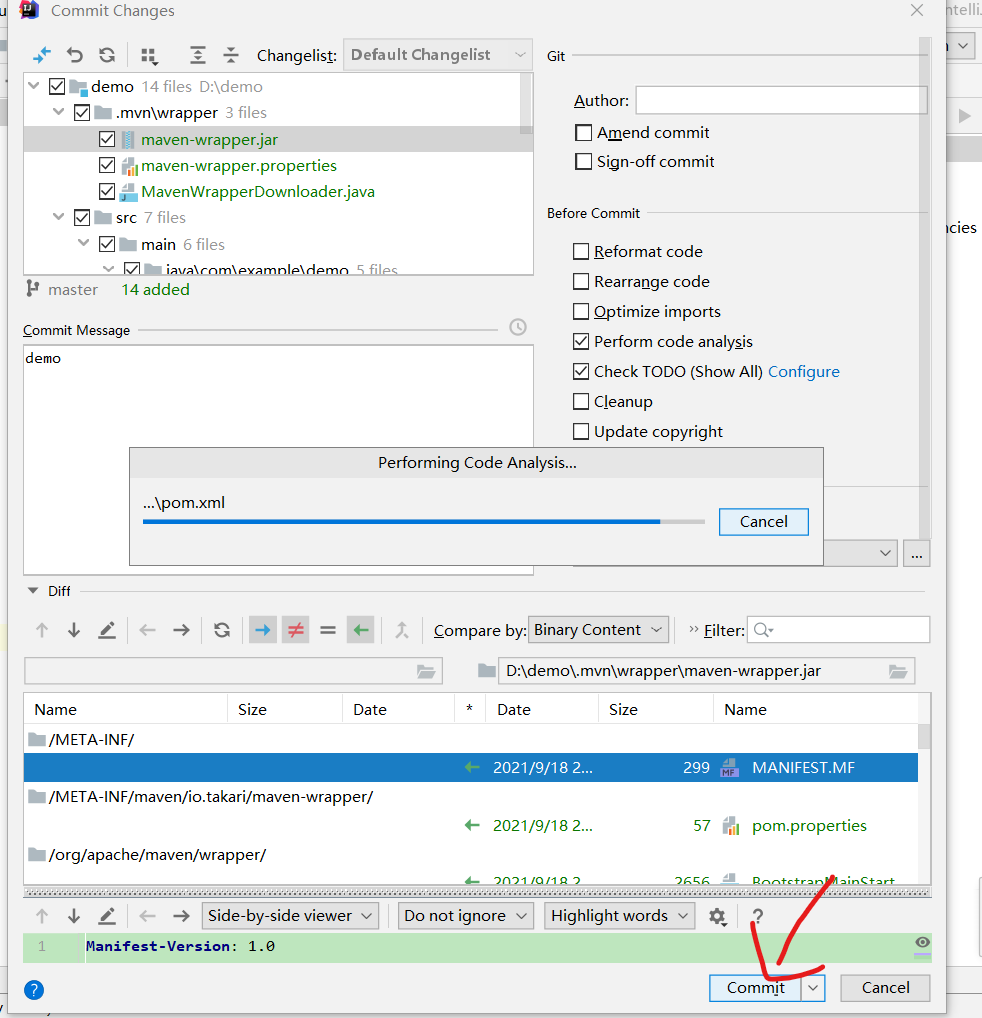The image size is (982, 1018).
Task: Collapse the .mvn\wrapper folder node
Action: 59,112
